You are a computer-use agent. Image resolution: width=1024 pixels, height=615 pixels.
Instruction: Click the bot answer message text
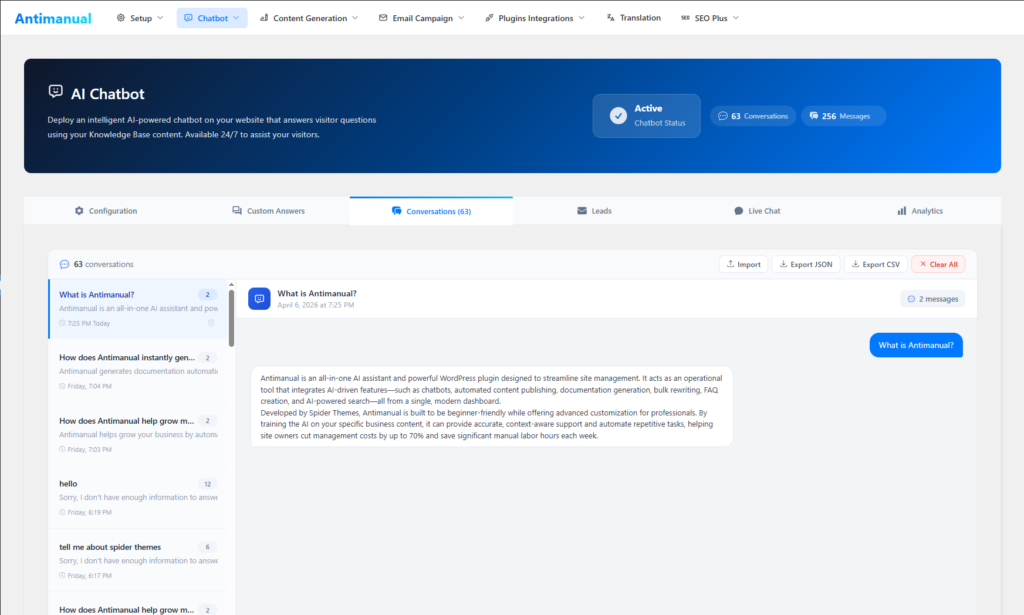click(491, 407)
